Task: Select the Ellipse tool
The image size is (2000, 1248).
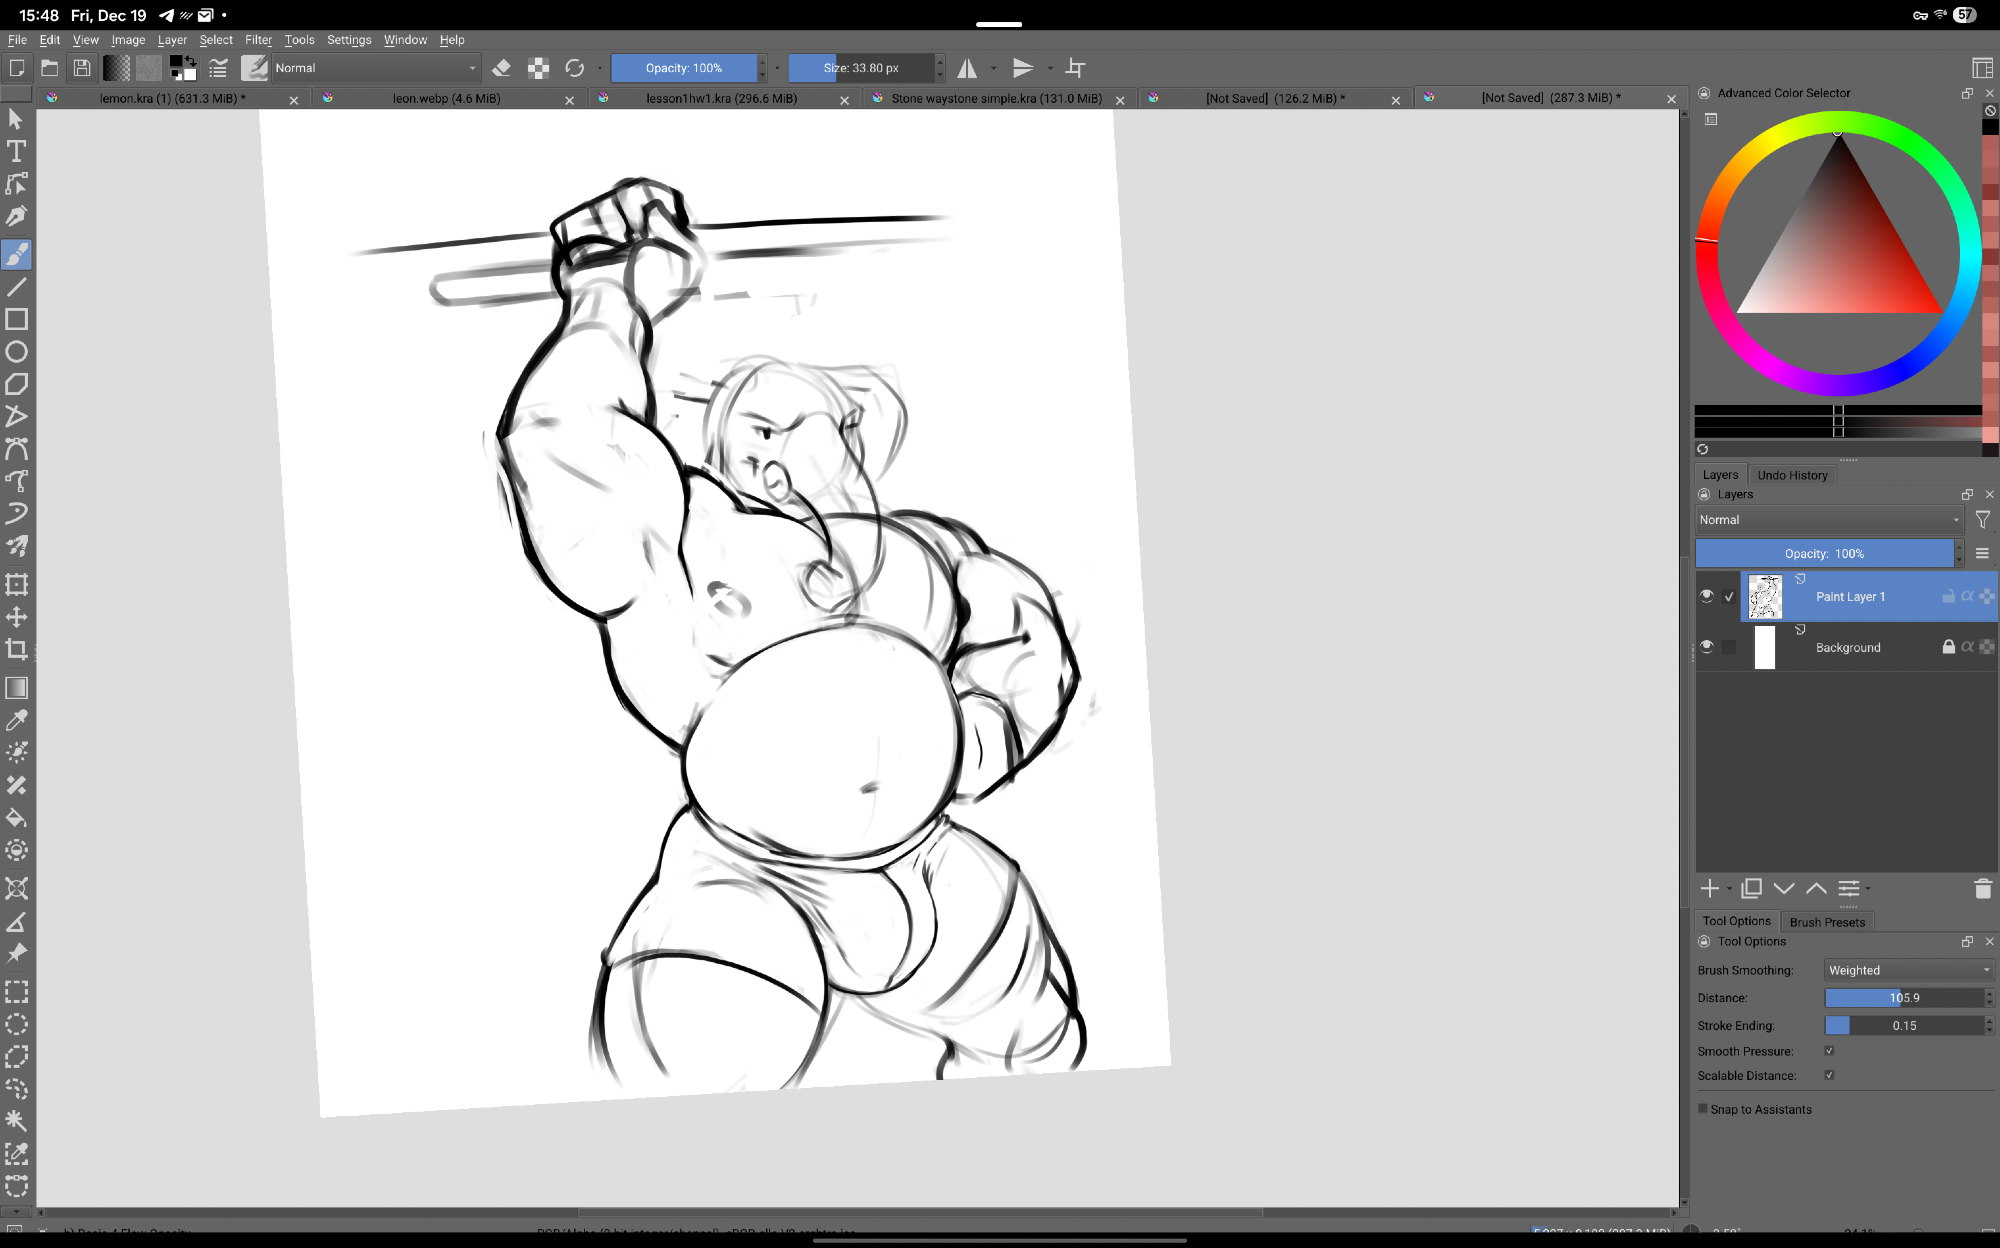Action: click(x=16, y=352)
